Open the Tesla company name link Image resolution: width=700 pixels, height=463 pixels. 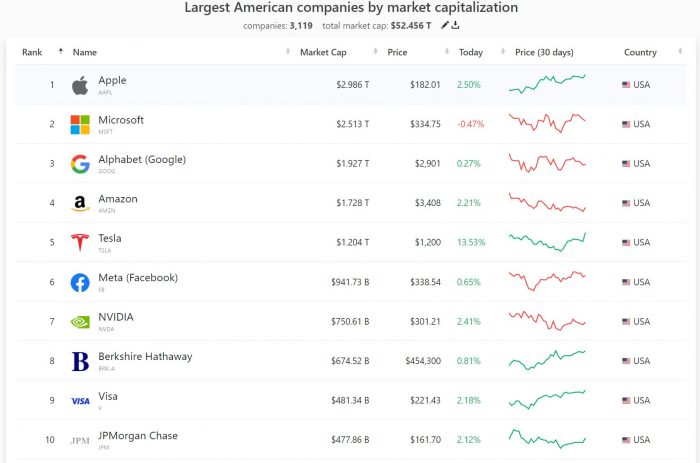pos(109,238)
